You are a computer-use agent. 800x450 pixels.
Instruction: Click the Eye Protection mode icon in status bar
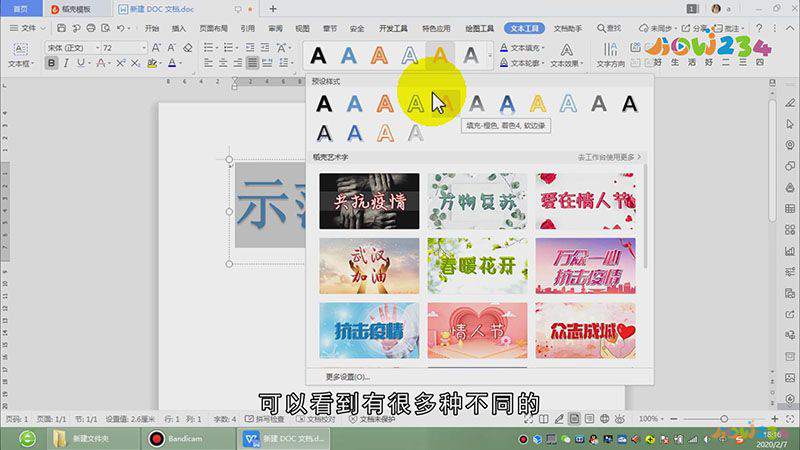coord(620,419)
